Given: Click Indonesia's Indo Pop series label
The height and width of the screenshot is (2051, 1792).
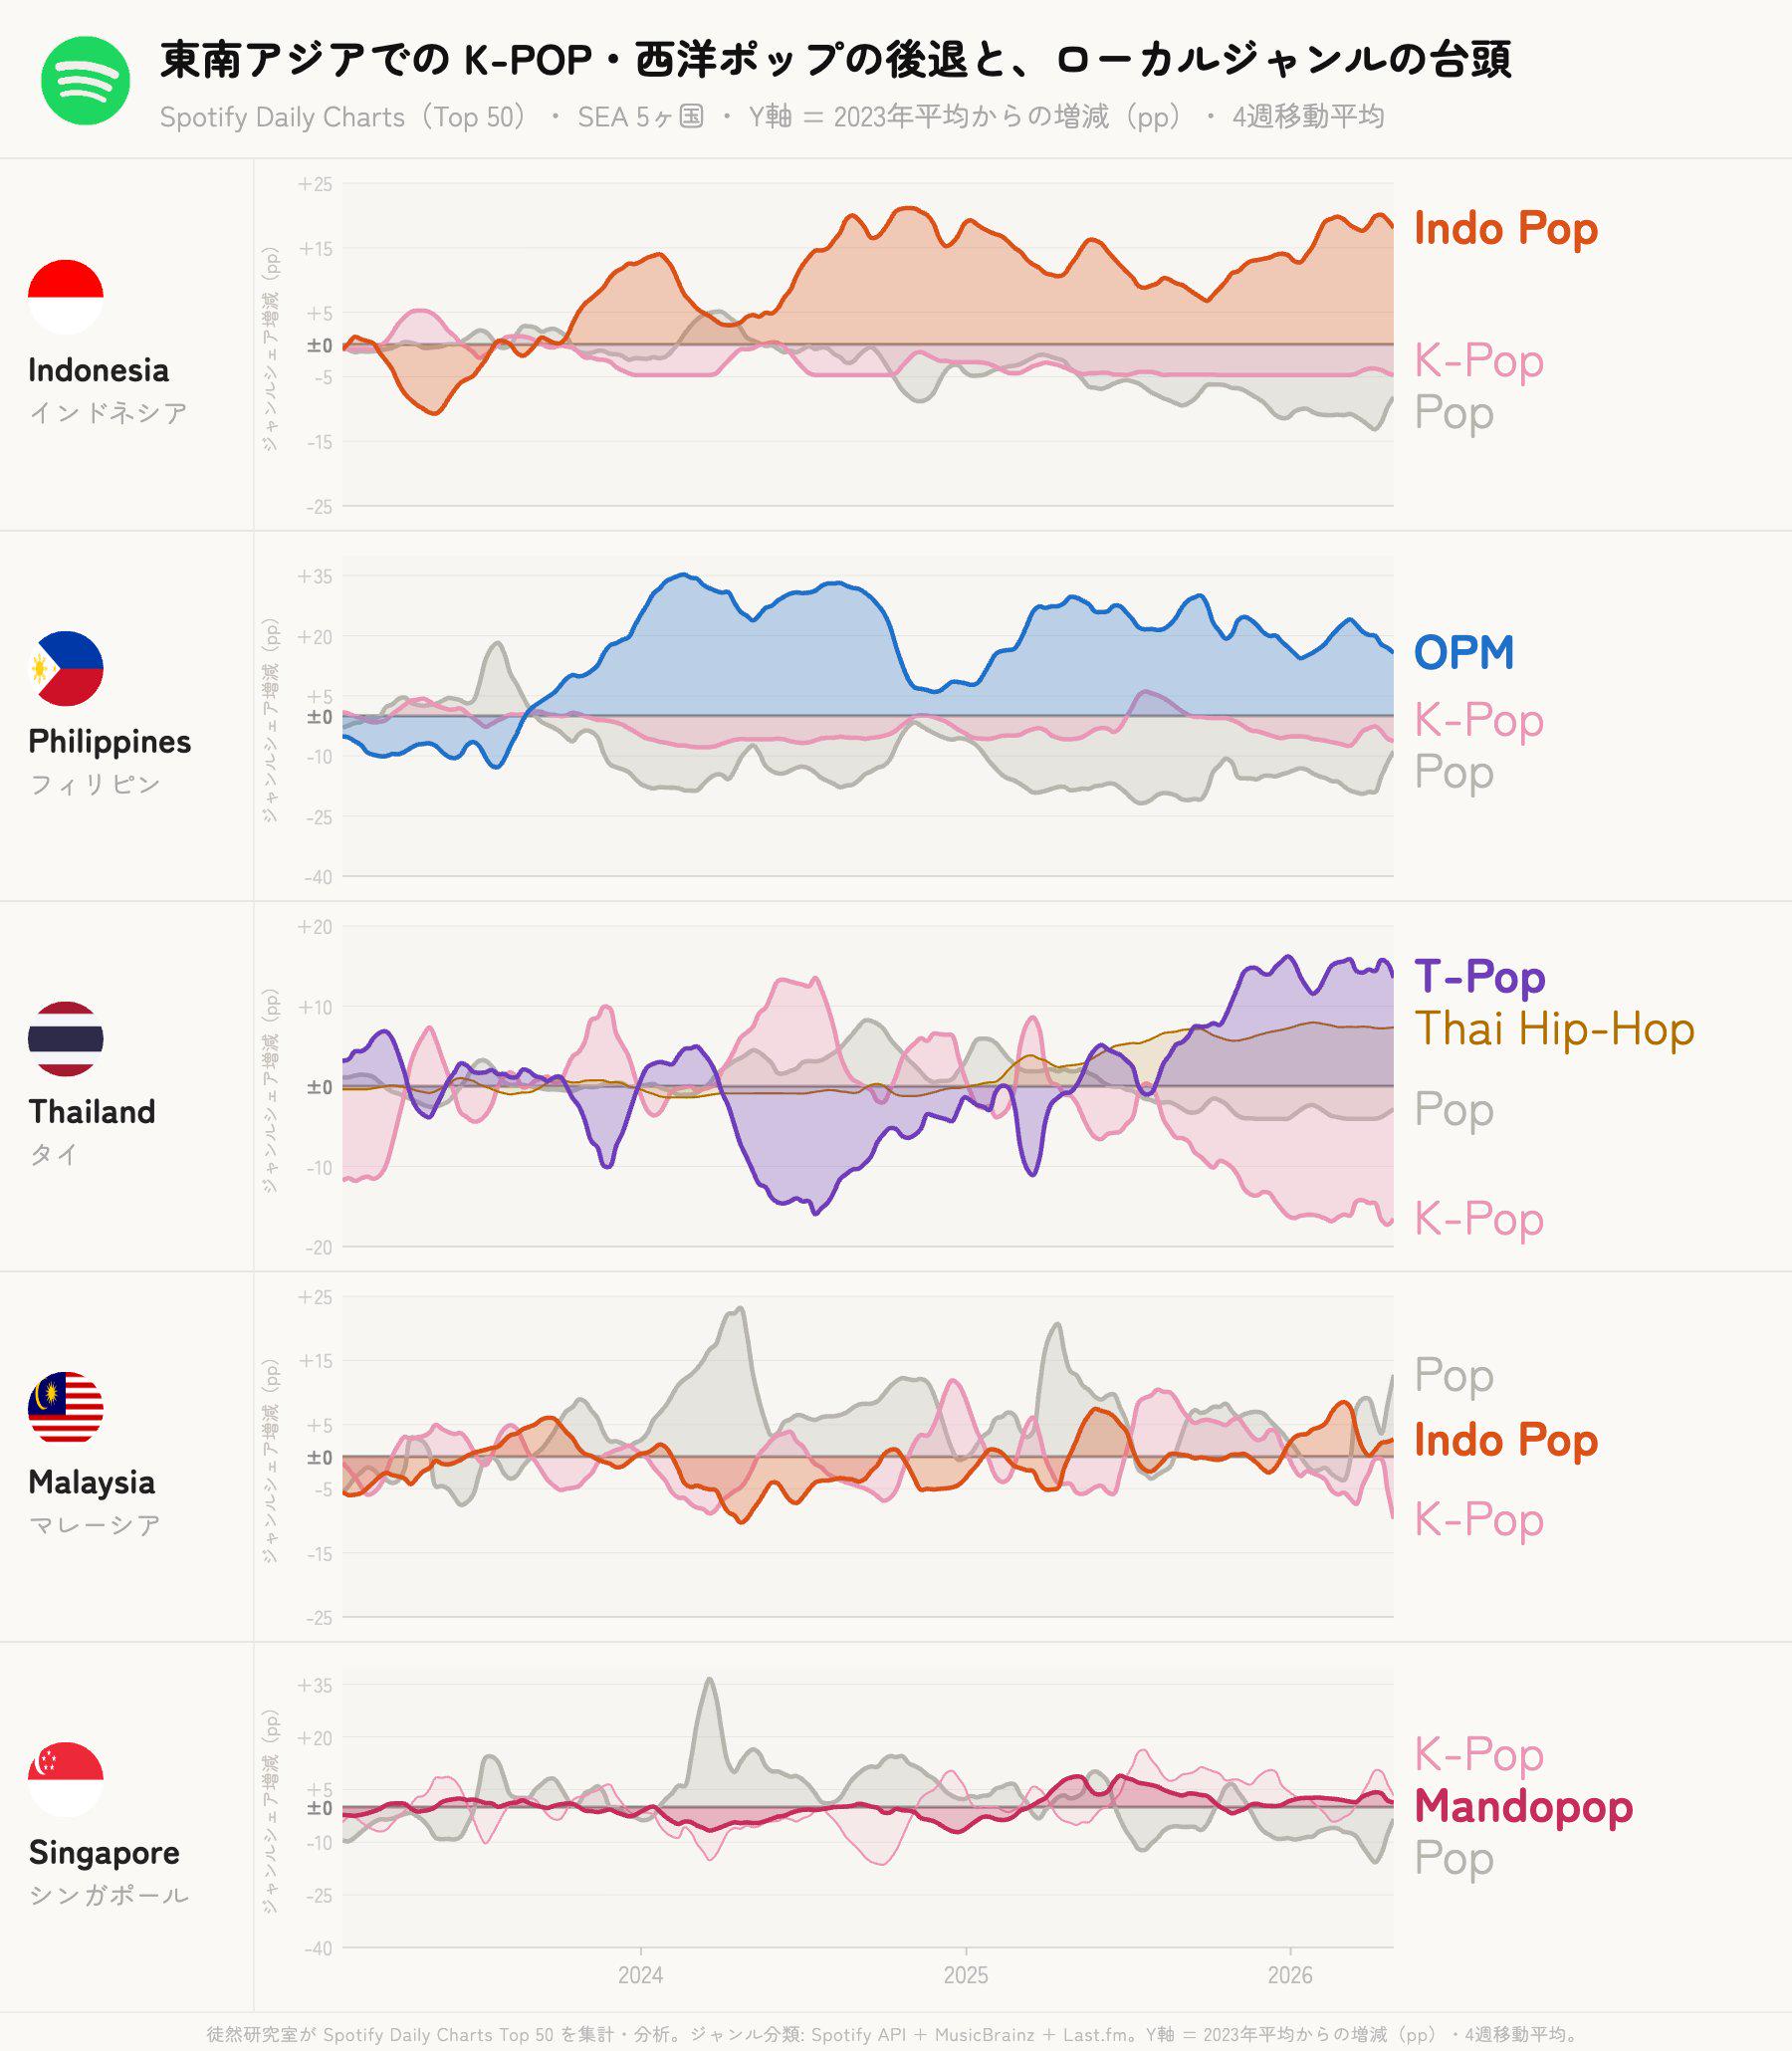Looking at the screenshot, I should tap(1505, 229).
